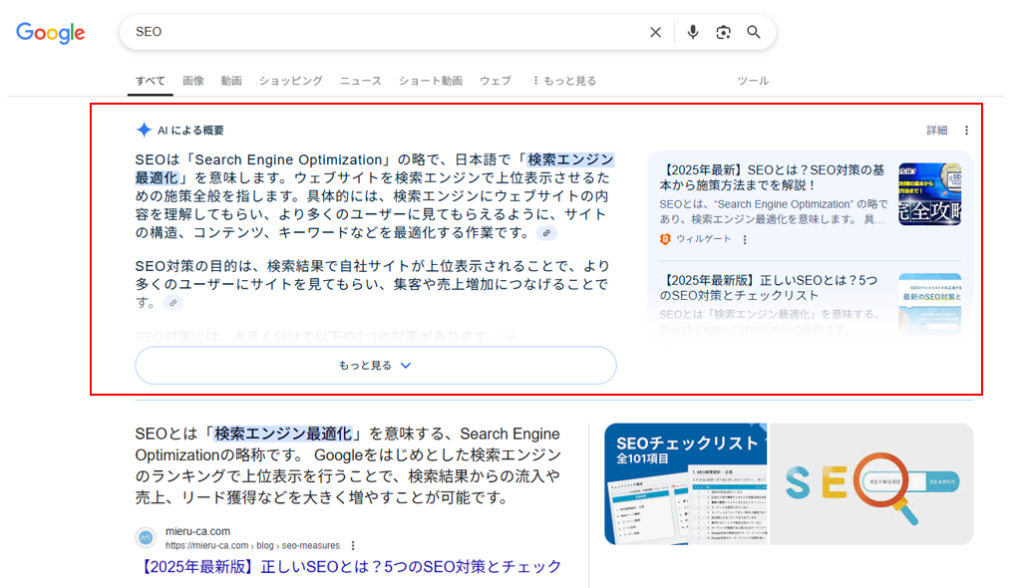Click the highlighted 検索エンジン最適化 in featured snippet

(x=283, y=434)
